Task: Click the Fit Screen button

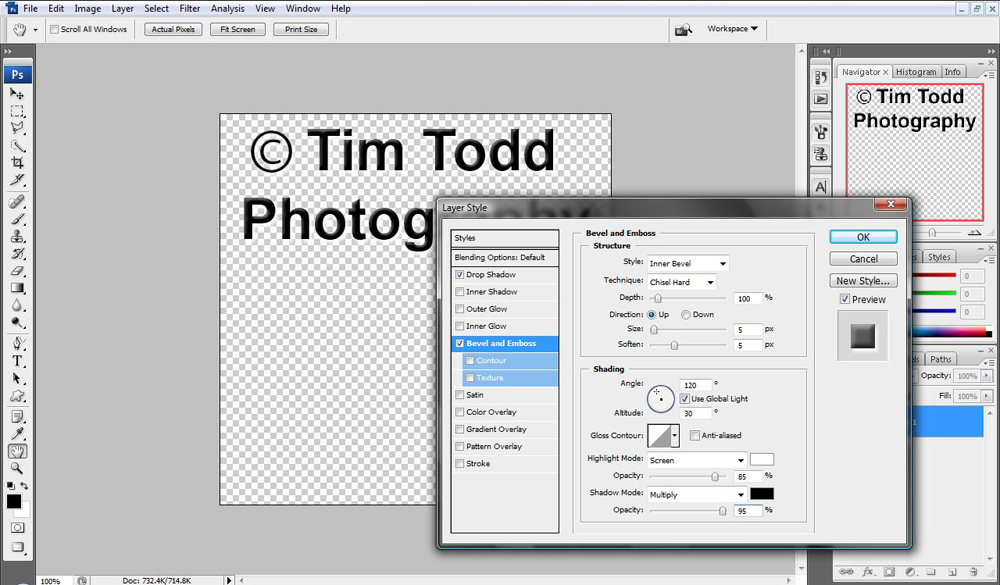Action: tap(238, 29)
